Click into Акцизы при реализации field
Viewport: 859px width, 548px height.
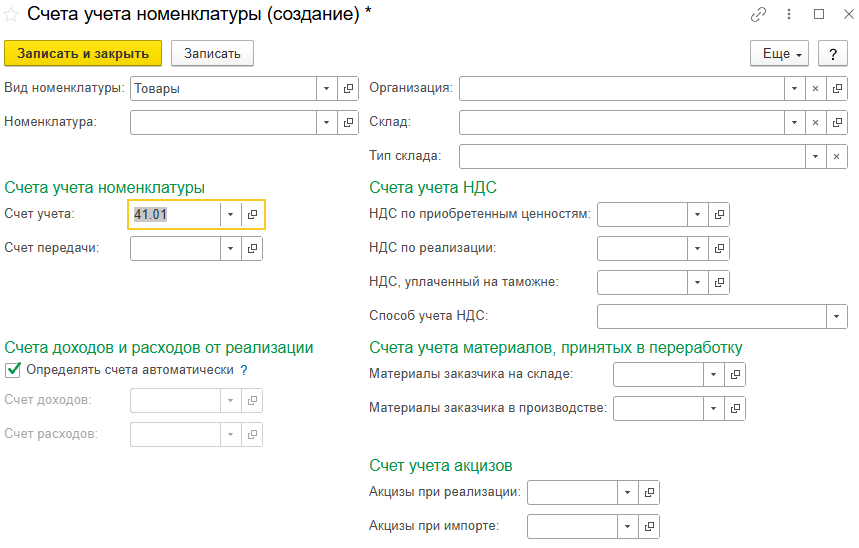click(572, 492)
